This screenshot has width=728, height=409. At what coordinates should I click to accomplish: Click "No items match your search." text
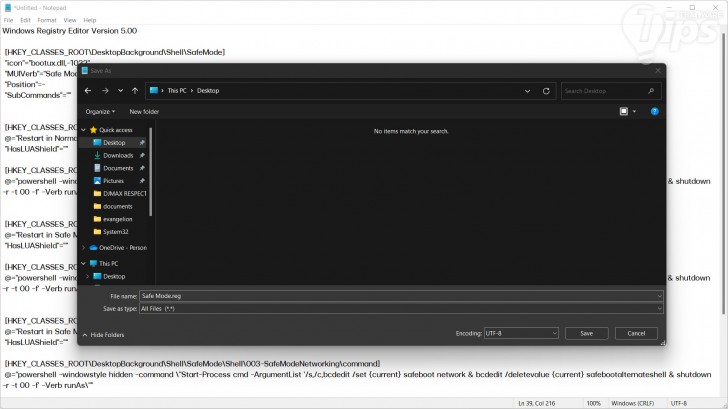(x=411, y=131)
